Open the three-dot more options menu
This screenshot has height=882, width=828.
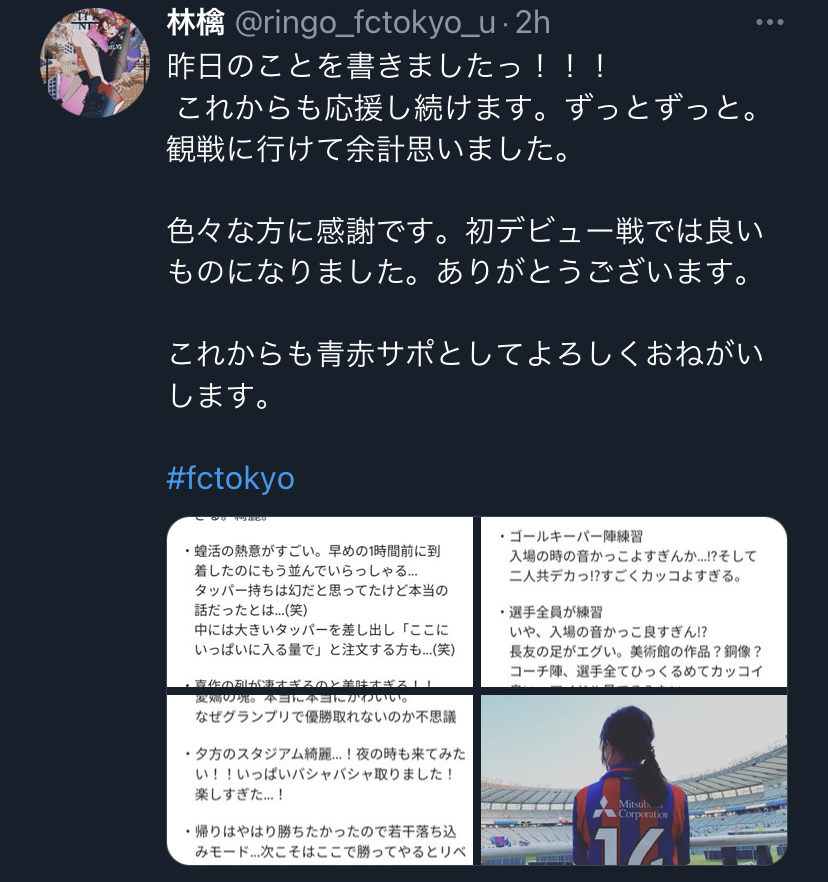pyautogui.click(x=770, y=22)
